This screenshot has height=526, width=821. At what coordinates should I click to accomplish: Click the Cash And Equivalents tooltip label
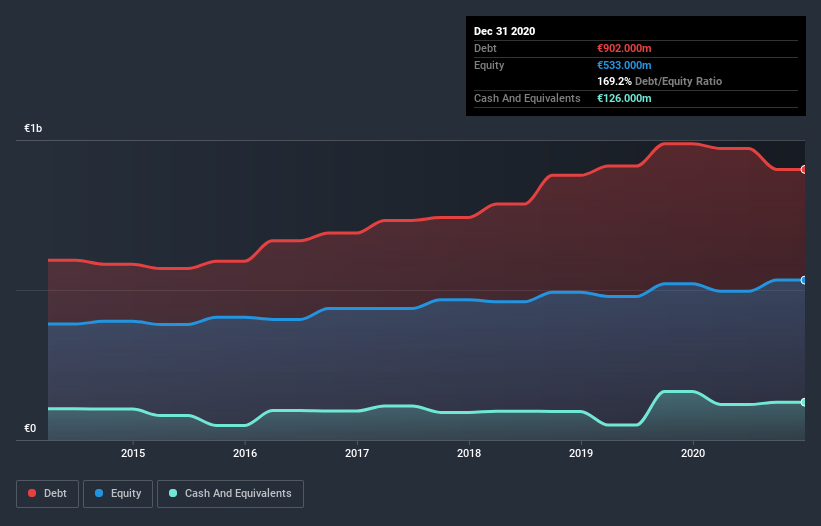[x=527, y=98]
